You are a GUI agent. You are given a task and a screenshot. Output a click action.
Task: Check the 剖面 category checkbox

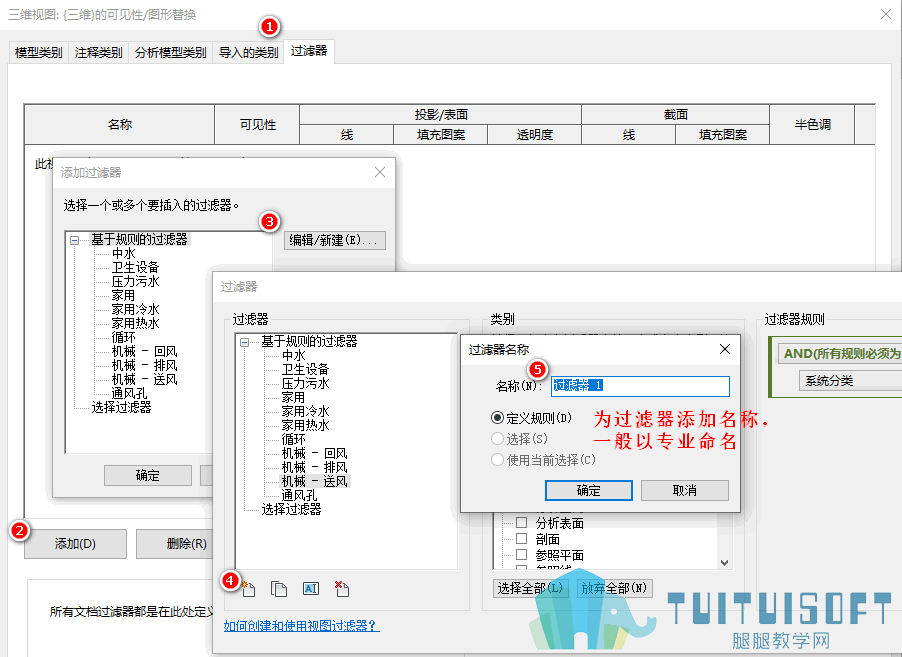click(521, 538)
